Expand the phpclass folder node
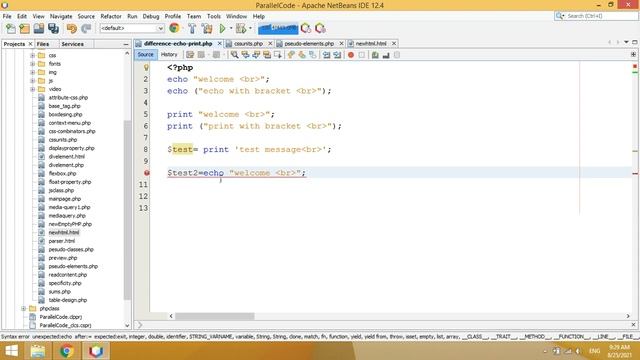The image size is (640, 360). point(24,309)
